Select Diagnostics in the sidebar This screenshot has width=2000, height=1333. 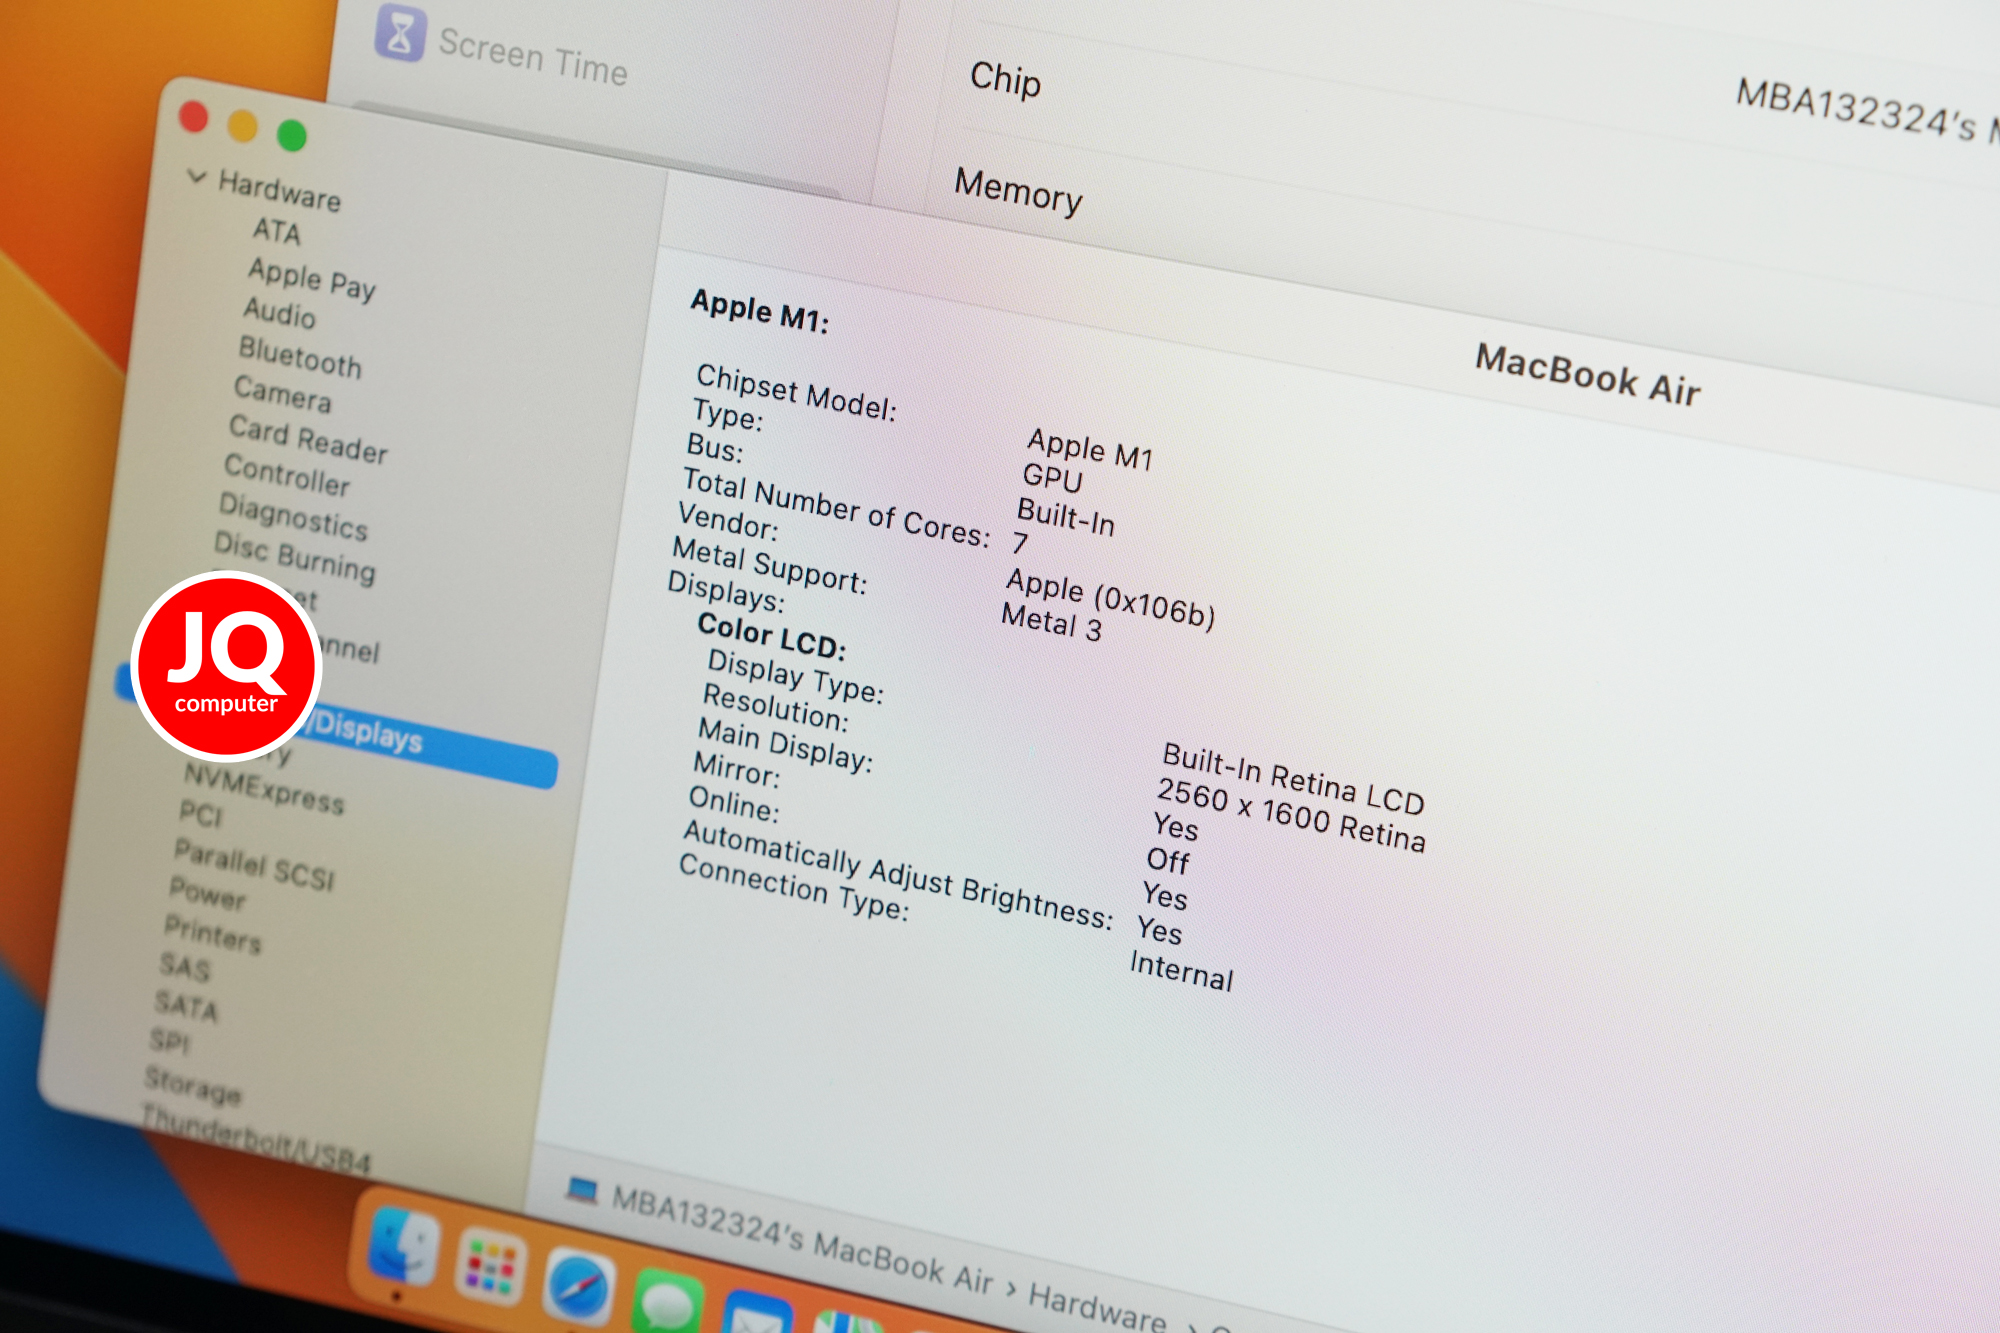tap(294, 516)
